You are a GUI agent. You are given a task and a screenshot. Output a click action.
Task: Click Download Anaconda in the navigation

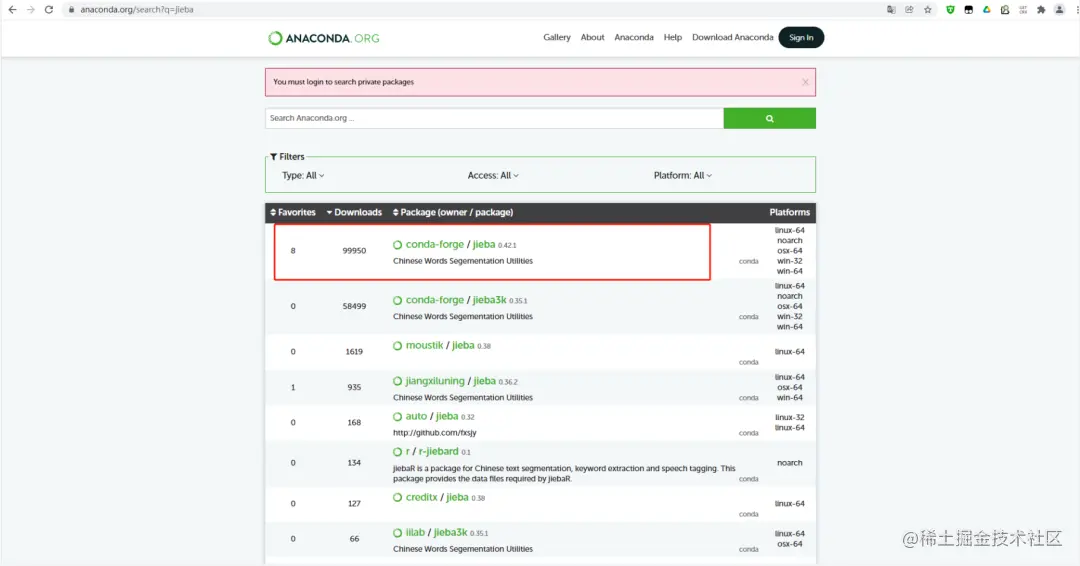point(732,37)
